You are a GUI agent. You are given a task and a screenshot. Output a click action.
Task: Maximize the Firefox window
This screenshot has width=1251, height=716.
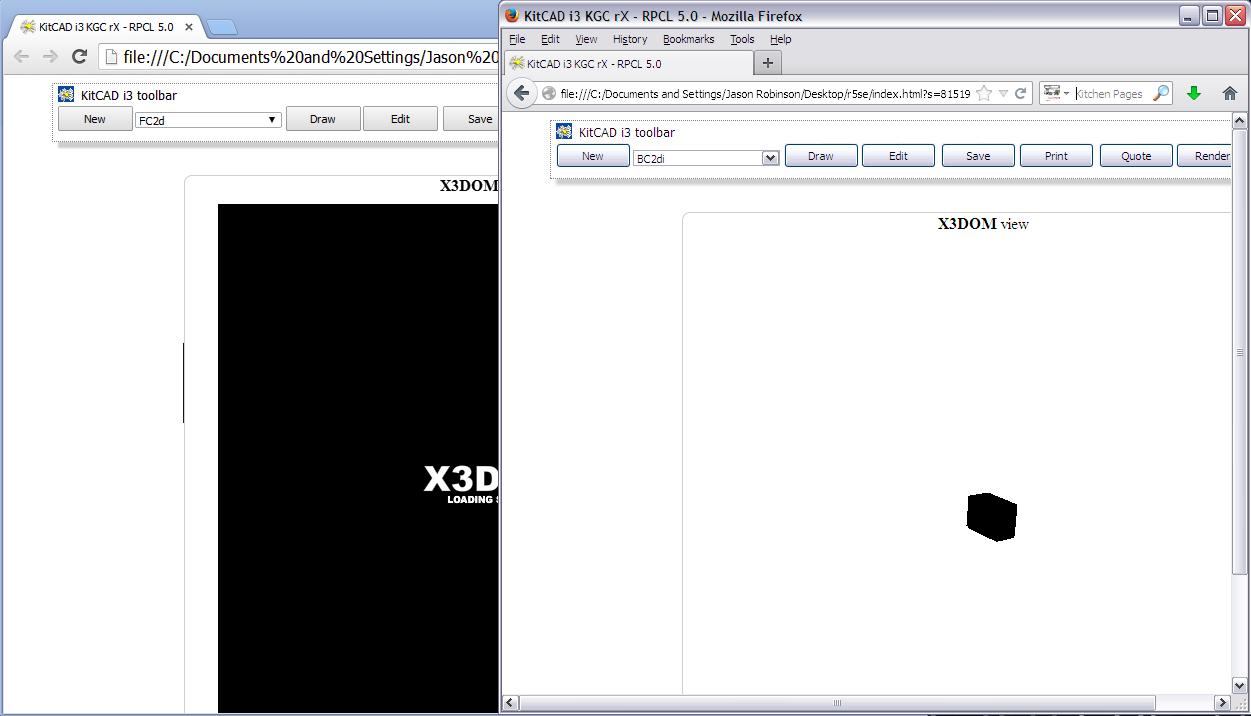coord(1211,15)
